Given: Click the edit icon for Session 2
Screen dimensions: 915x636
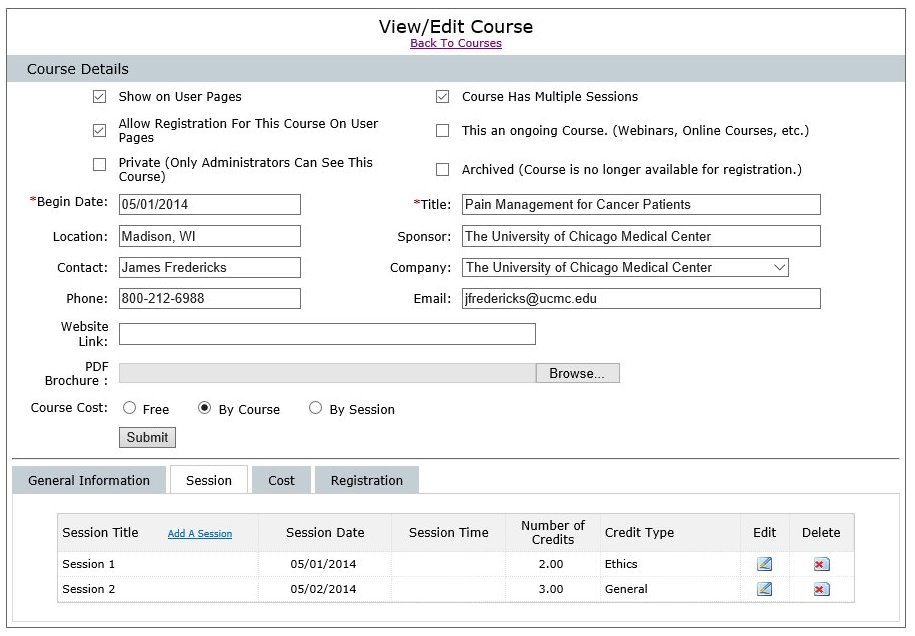Looking at the screenshot, I should pos(764,589).
